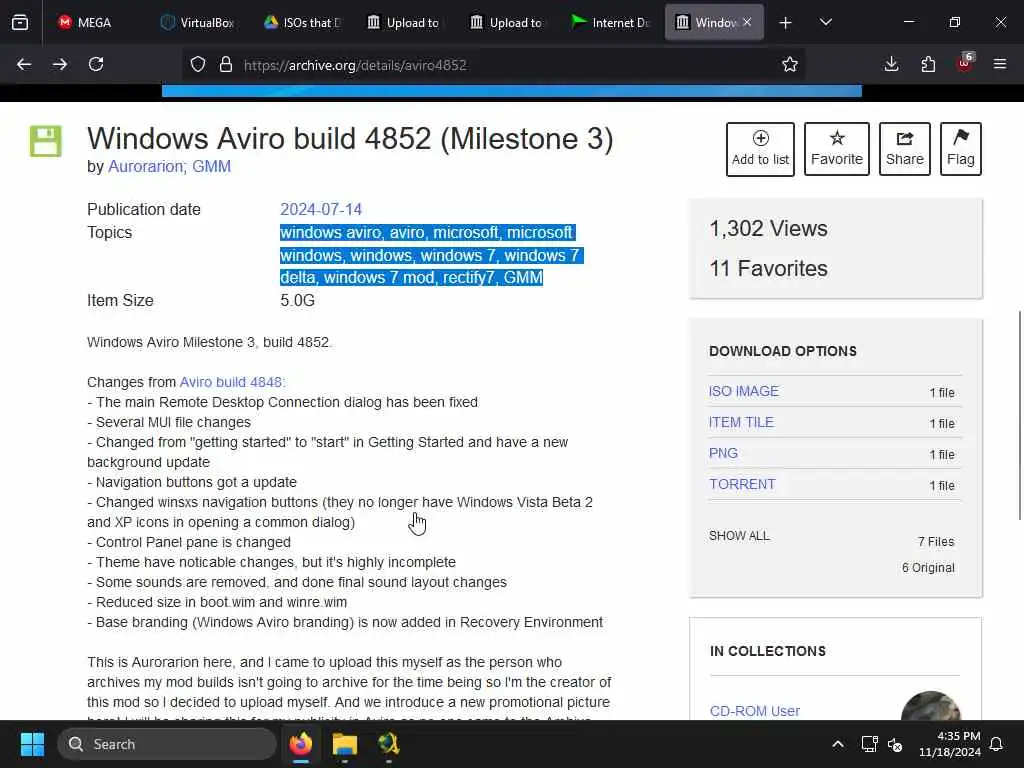Viewport: 1024px width, 768px height.
Task: Open the clock showing 4:35 PM
Action: click(x=950, y=744)
